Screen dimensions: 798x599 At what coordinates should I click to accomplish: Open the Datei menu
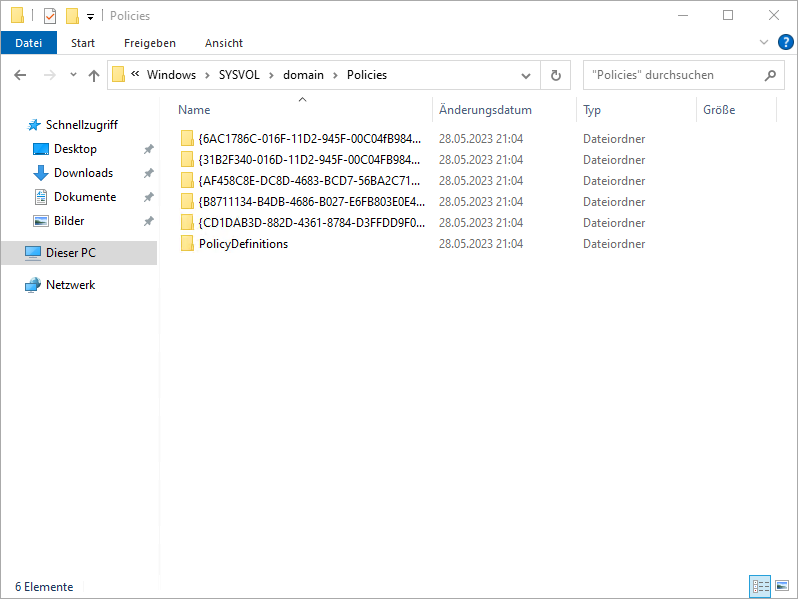(29, 43)
